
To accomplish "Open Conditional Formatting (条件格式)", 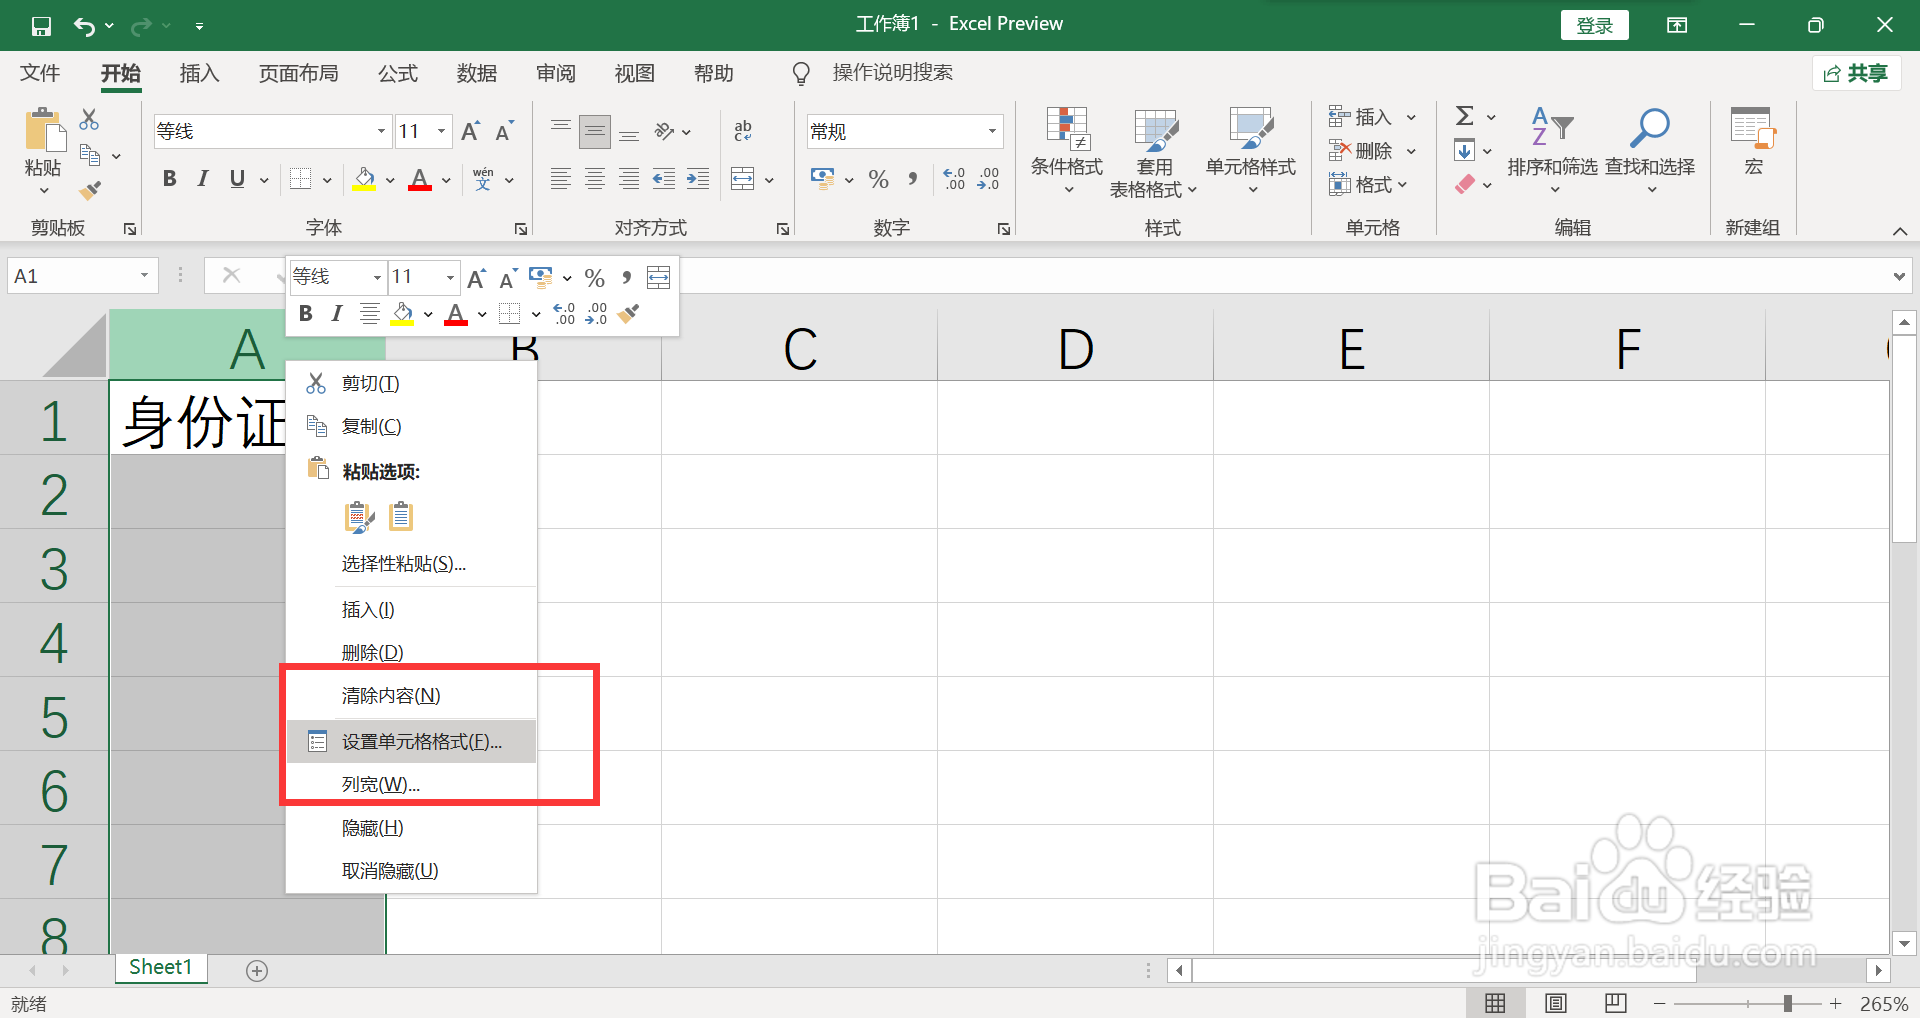I will click(x=1067, y=150).
